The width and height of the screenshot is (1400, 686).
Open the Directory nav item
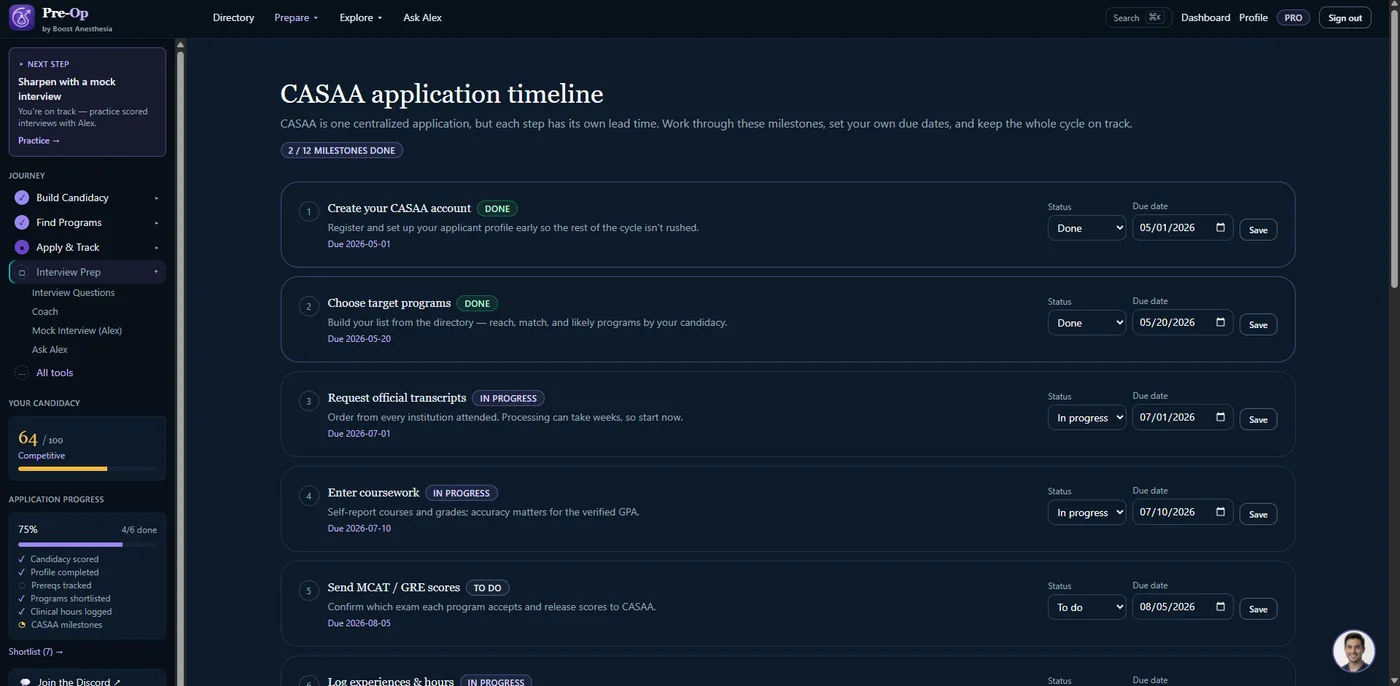pyautogui.click(x=233, y=18)
